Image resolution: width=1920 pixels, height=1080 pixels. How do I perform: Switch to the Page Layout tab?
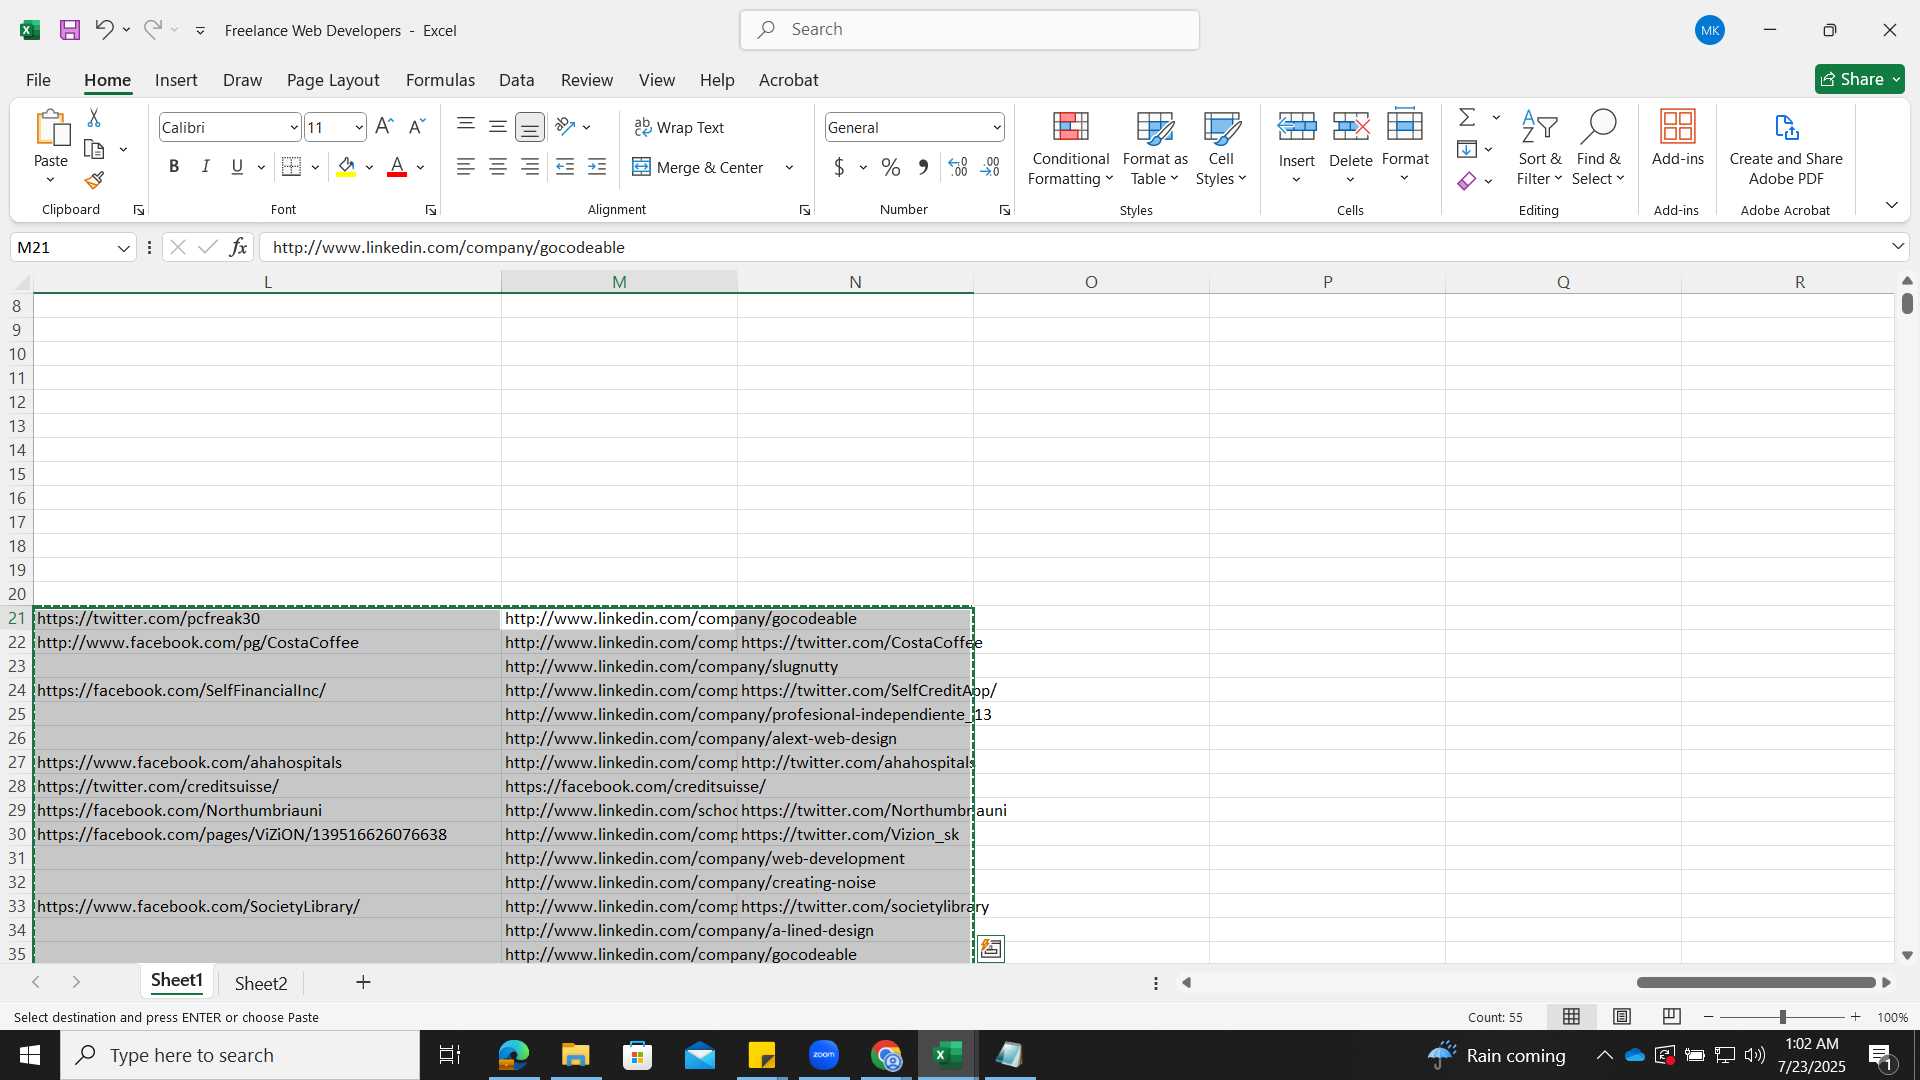pos(333,80)
